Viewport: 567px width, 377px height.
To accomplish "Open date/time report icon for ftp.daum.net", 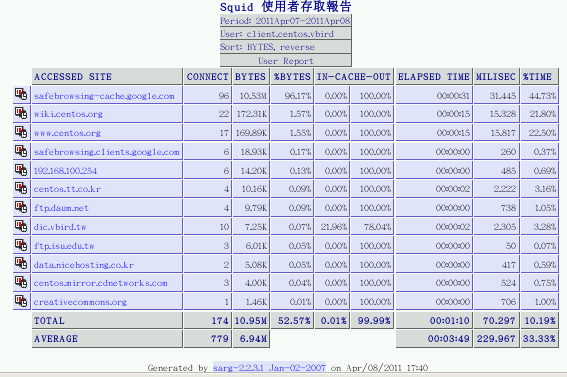I will 21,207.
